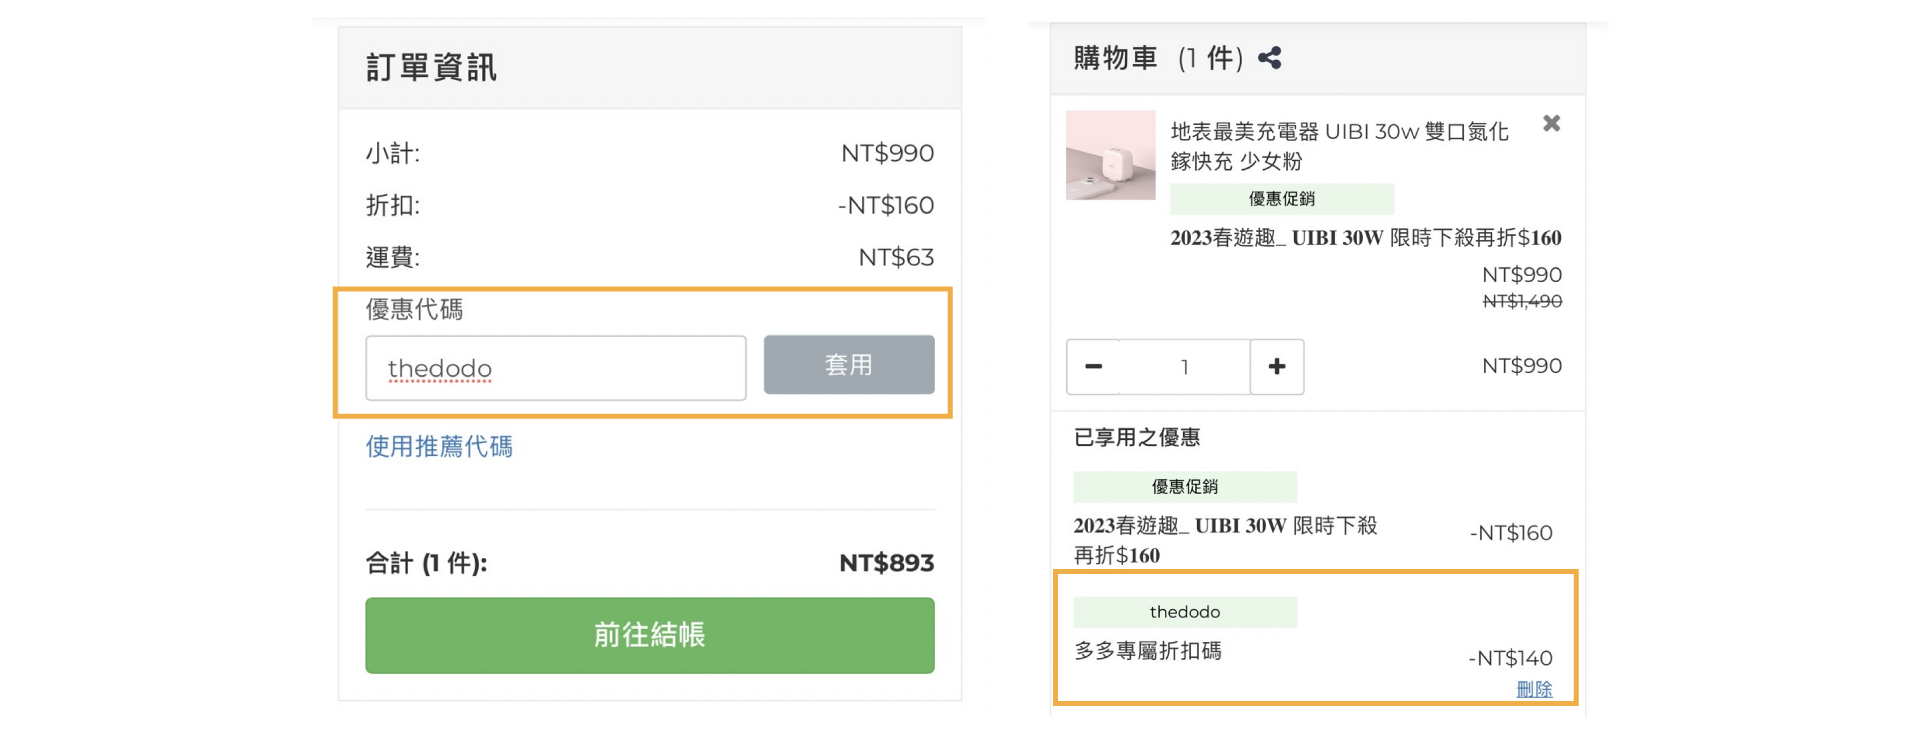The width and height of the screenshot is (1920, 731).
Task: Click 刪除 to remove thedodo coupon
Action: (1534, 689)
